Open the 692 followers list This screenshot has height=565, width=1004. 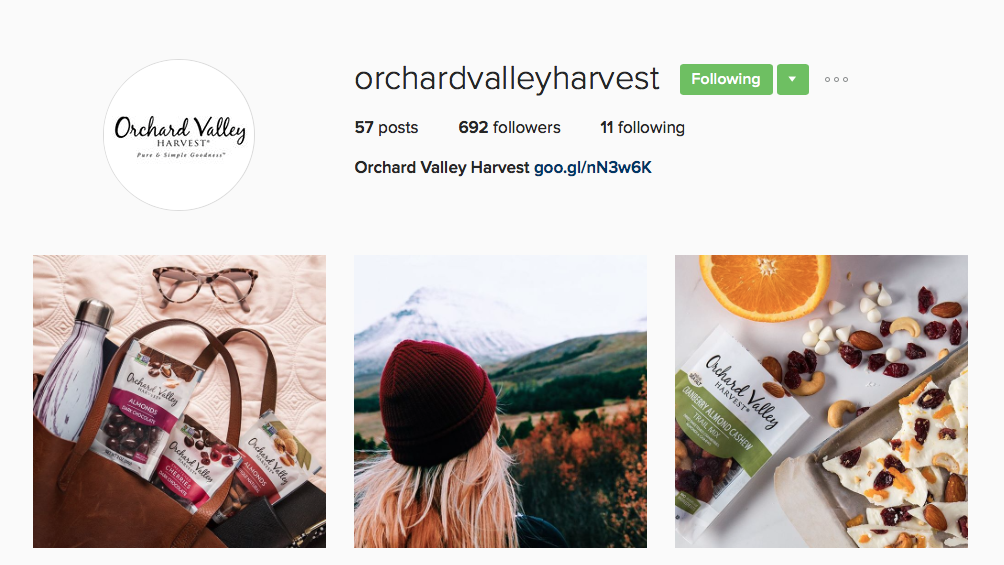coord(509,127)
